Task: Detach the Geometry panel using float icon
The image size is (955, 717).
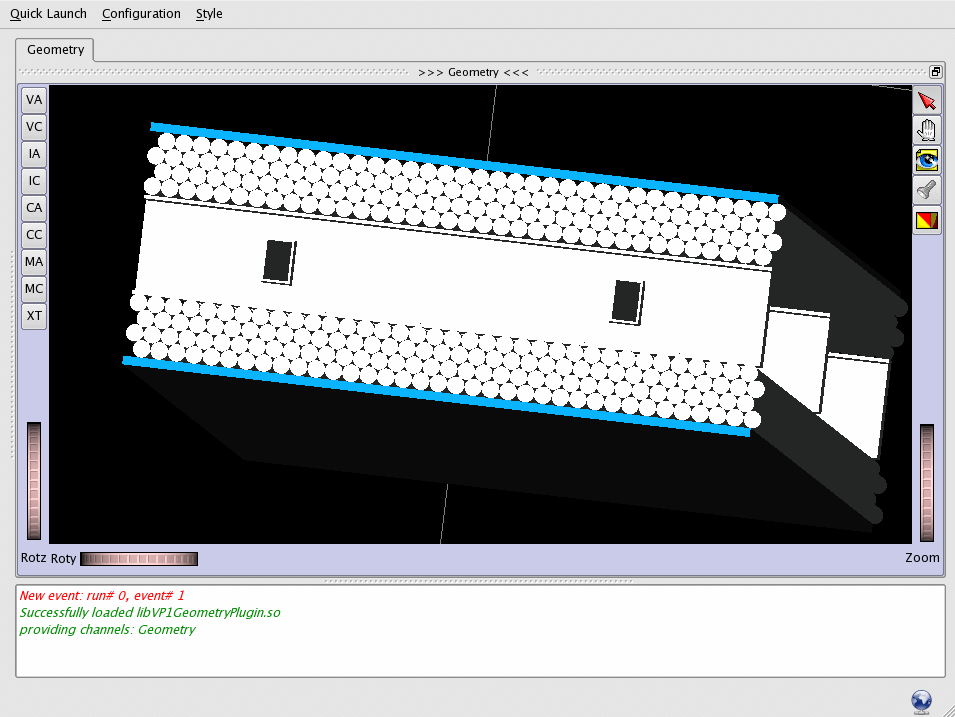Action: (936, 72)
